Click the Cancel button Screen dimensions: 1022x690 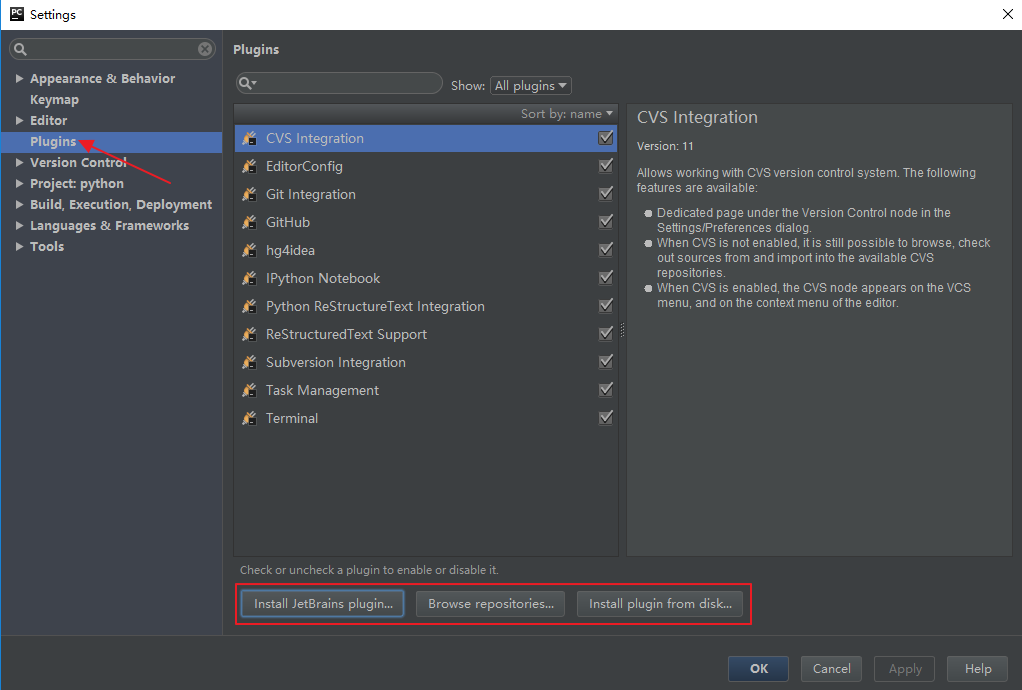(832, 668)
